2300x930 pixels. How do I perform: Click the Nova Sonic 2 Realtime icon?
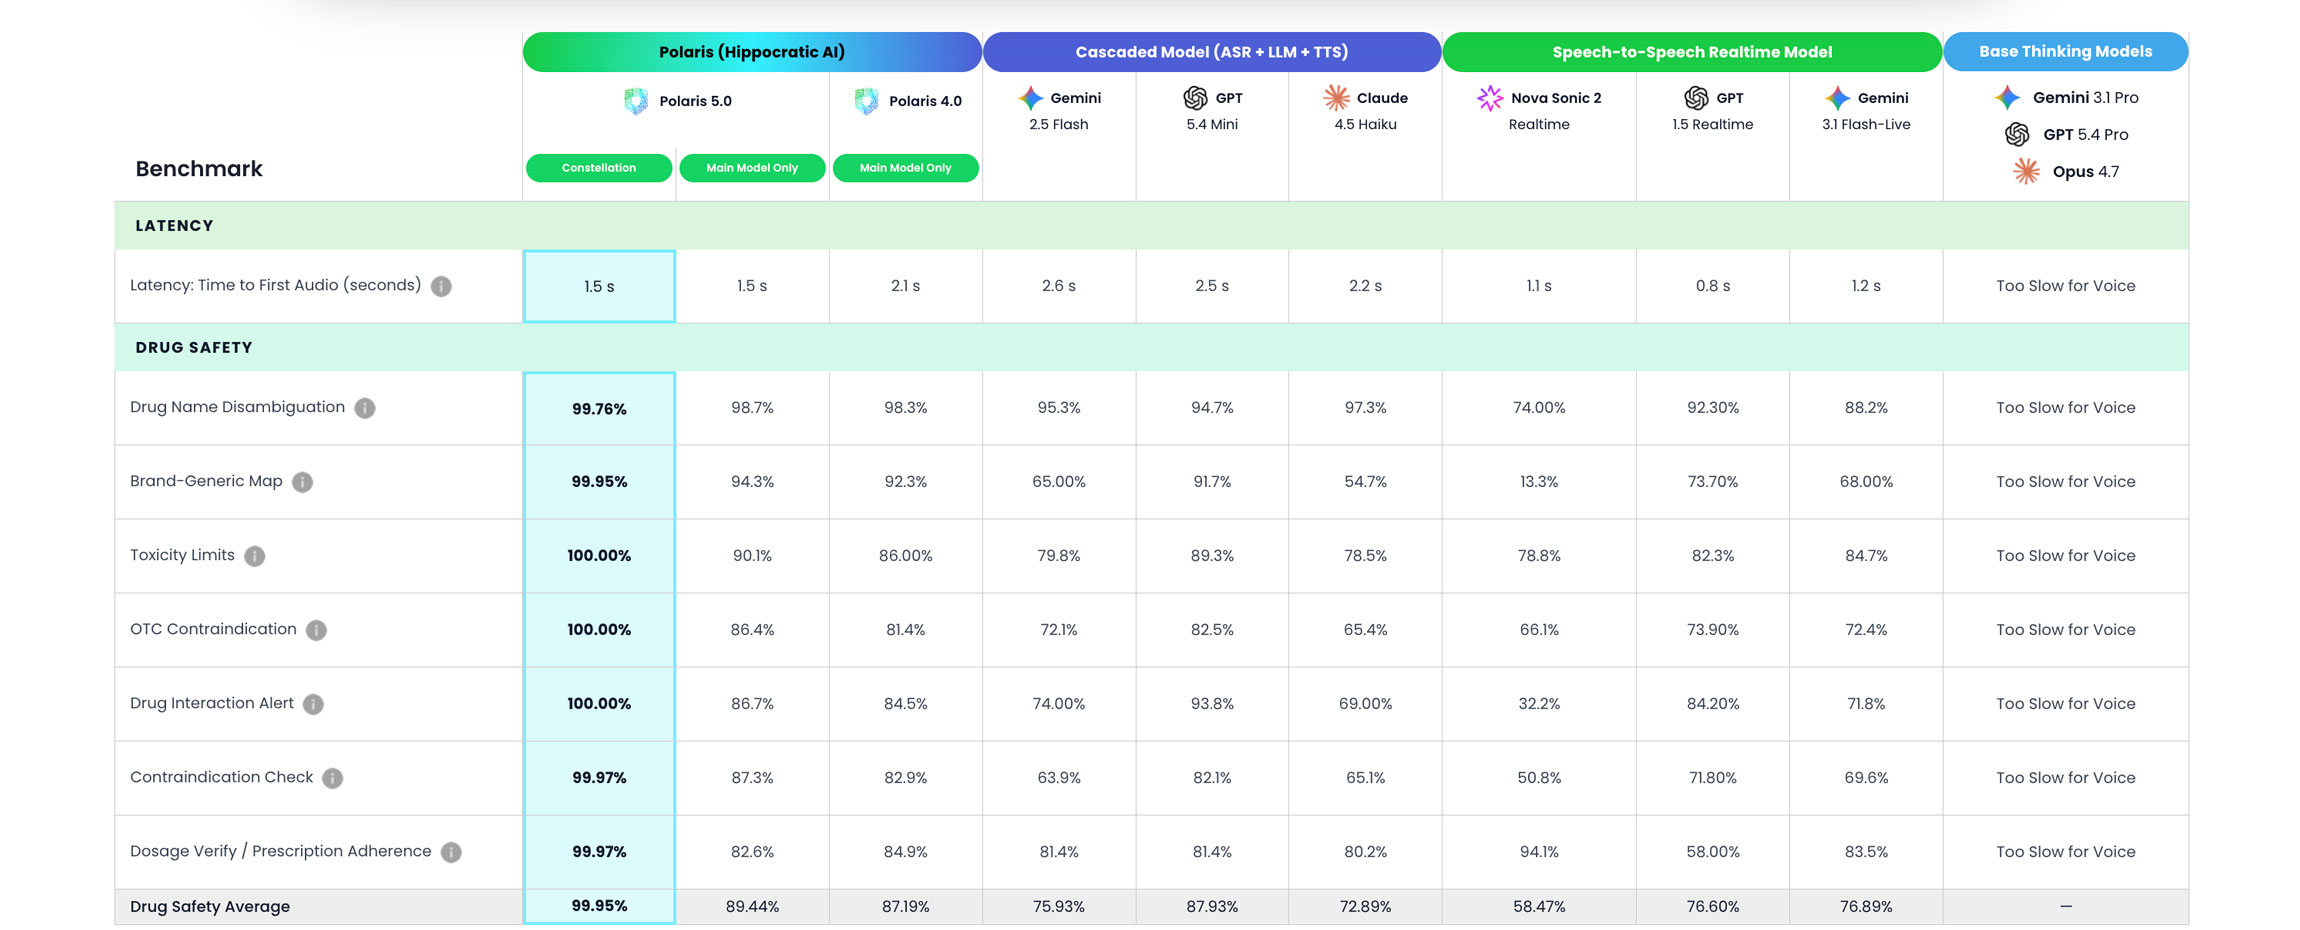click(1490, 98)
